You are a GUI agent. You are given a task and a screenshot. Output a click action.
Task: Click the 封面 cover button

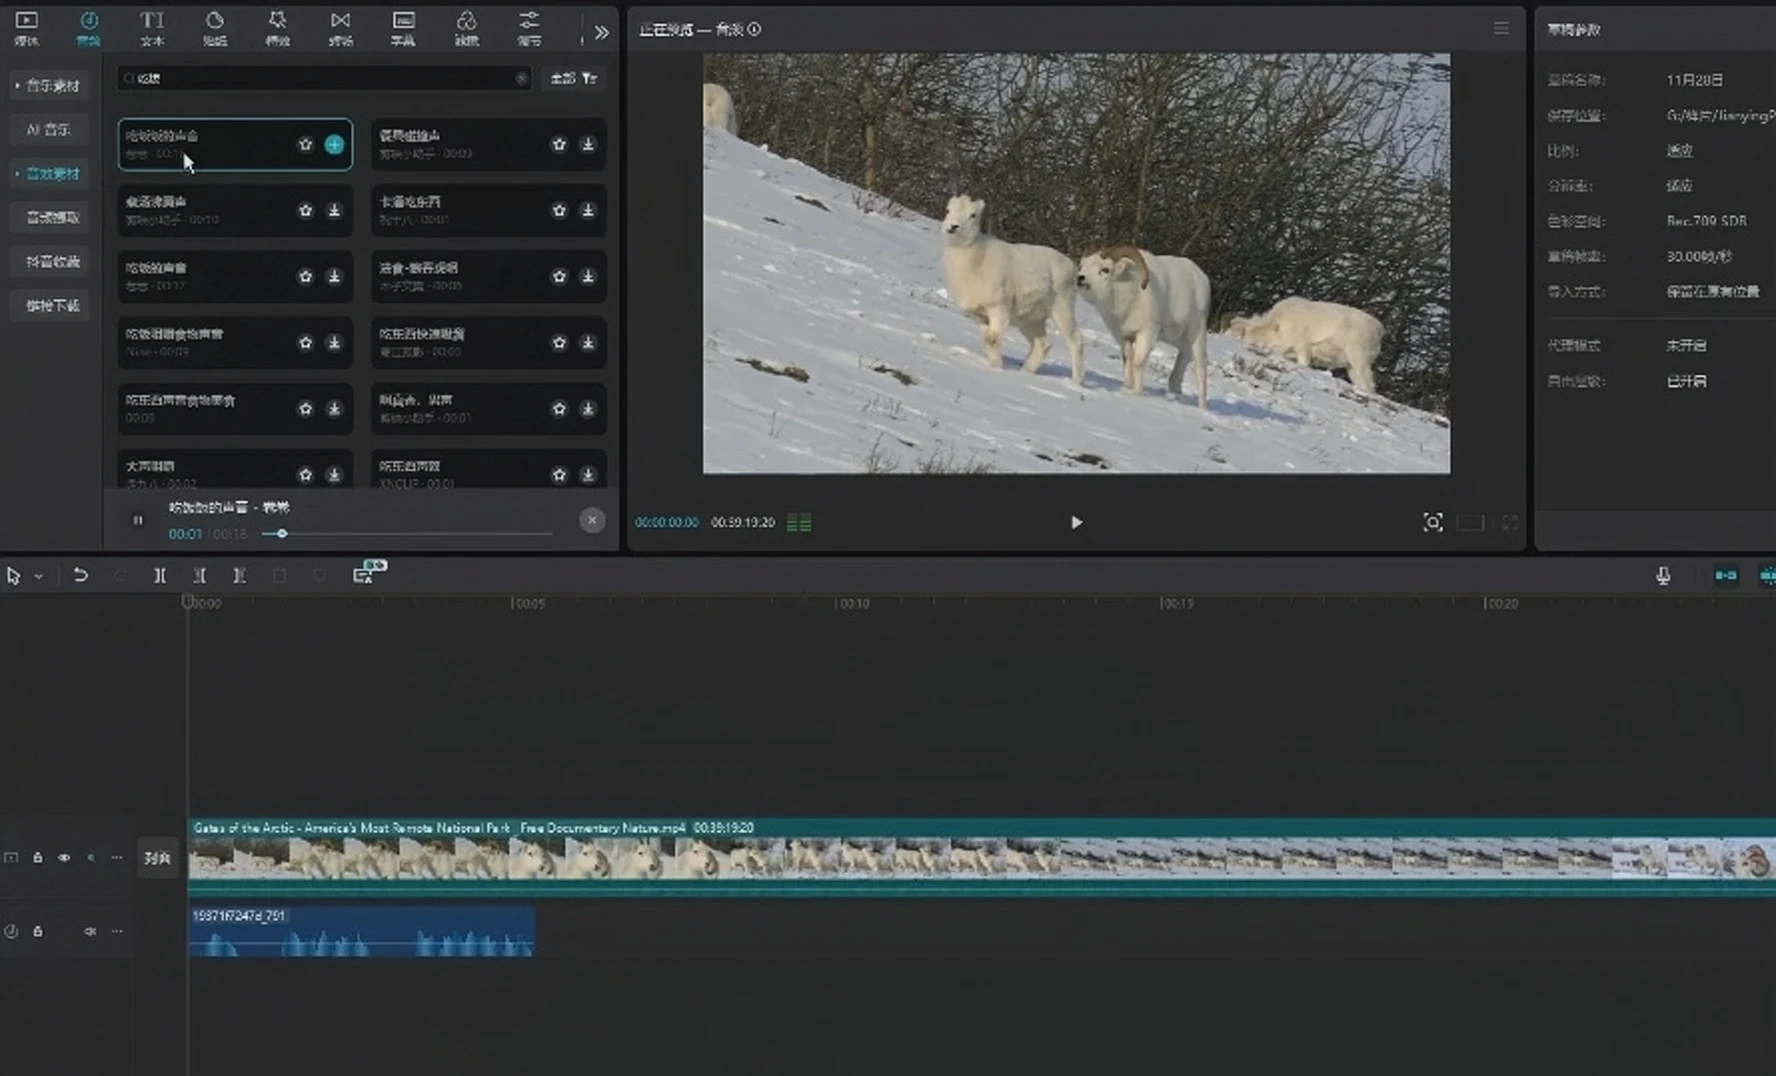tap(158, 858)
